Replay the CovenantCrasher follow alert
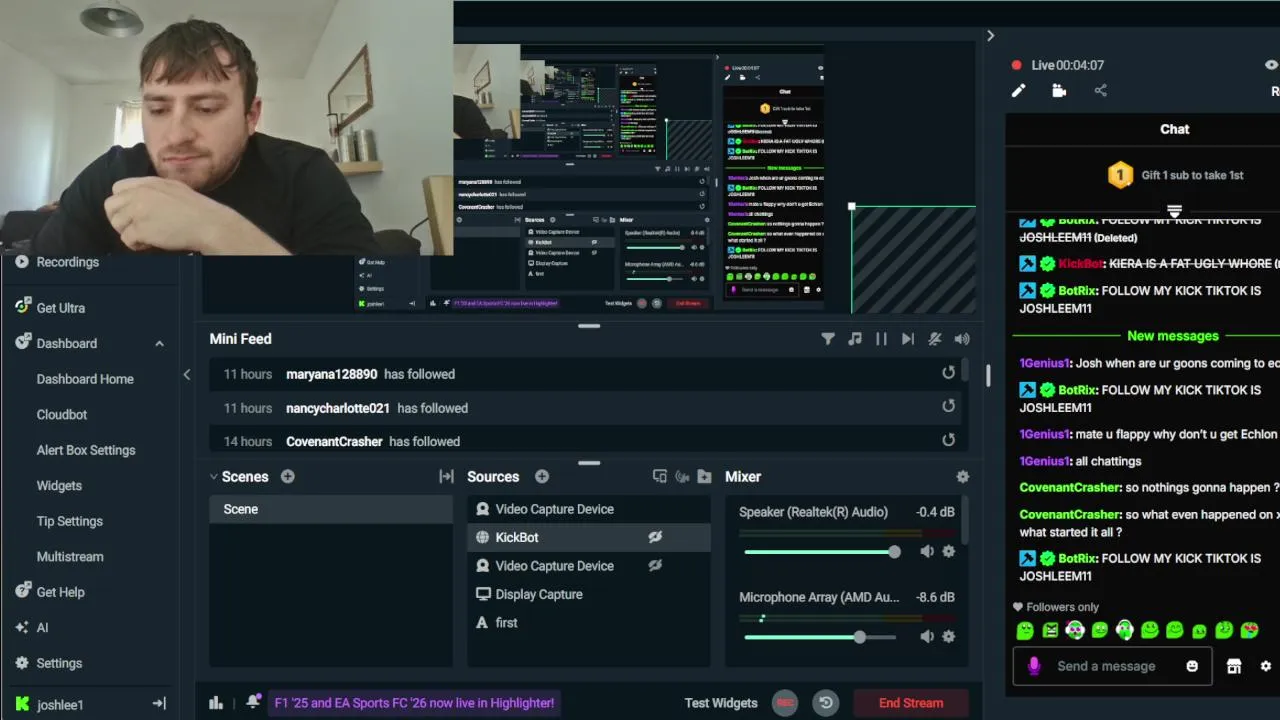The image size is (1280, 720). pyautogui.click(x=948, y=440)
